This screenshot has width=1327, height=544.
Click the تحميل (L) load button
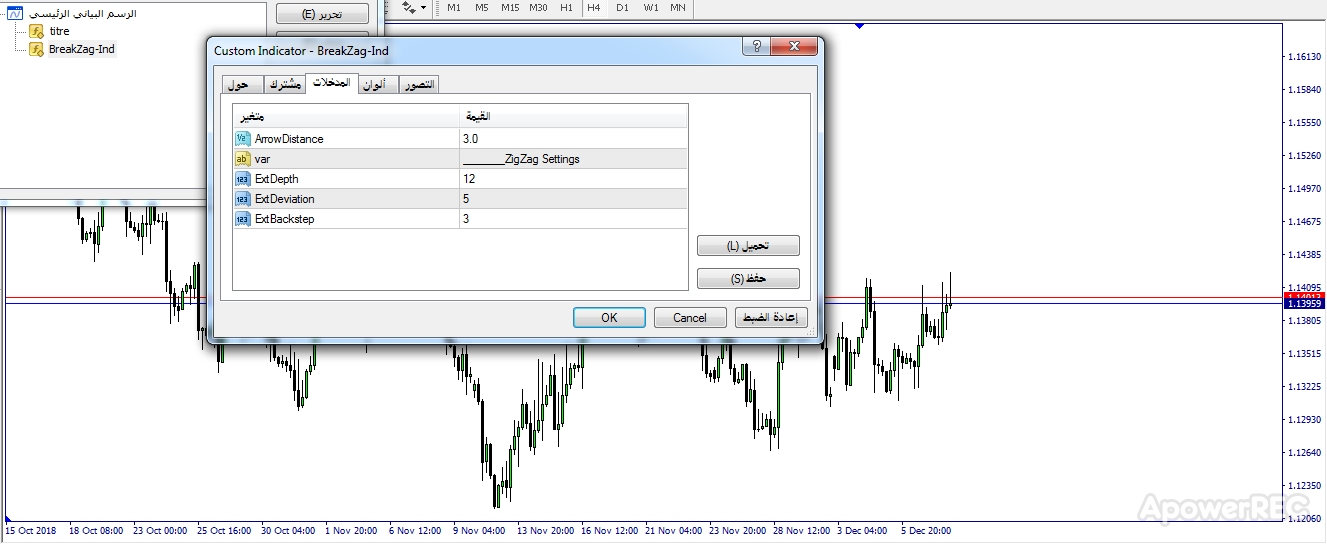pos(748,246)
